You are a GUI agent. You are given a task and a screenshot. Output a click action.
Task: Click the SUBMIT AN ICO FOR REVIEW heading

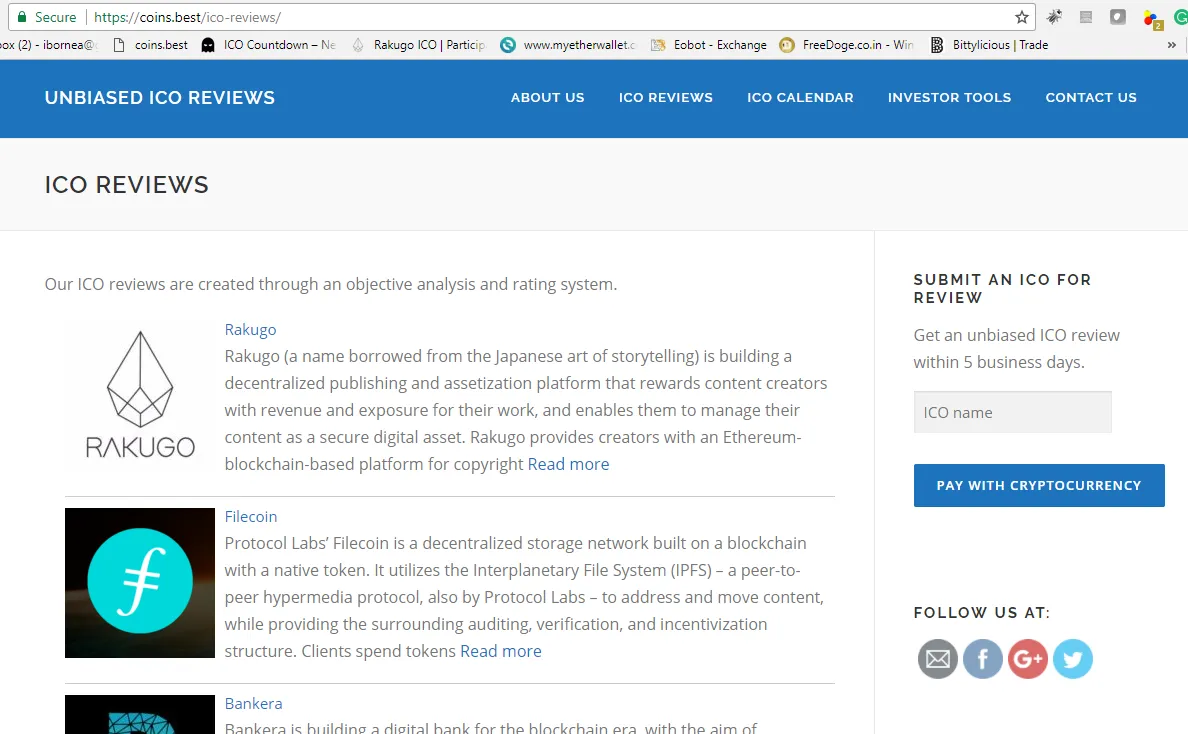(x=1002, y=289)
